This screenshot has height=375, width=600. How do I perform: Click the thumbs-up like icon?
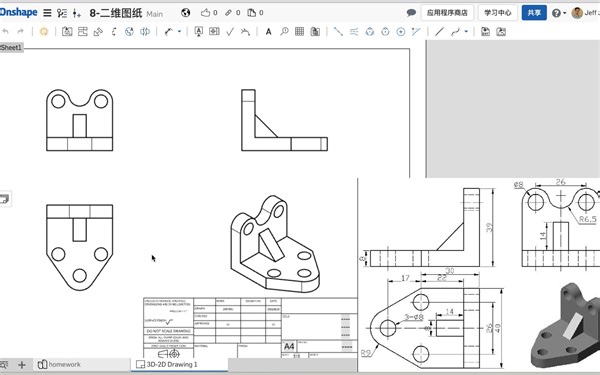pos(205,13)
